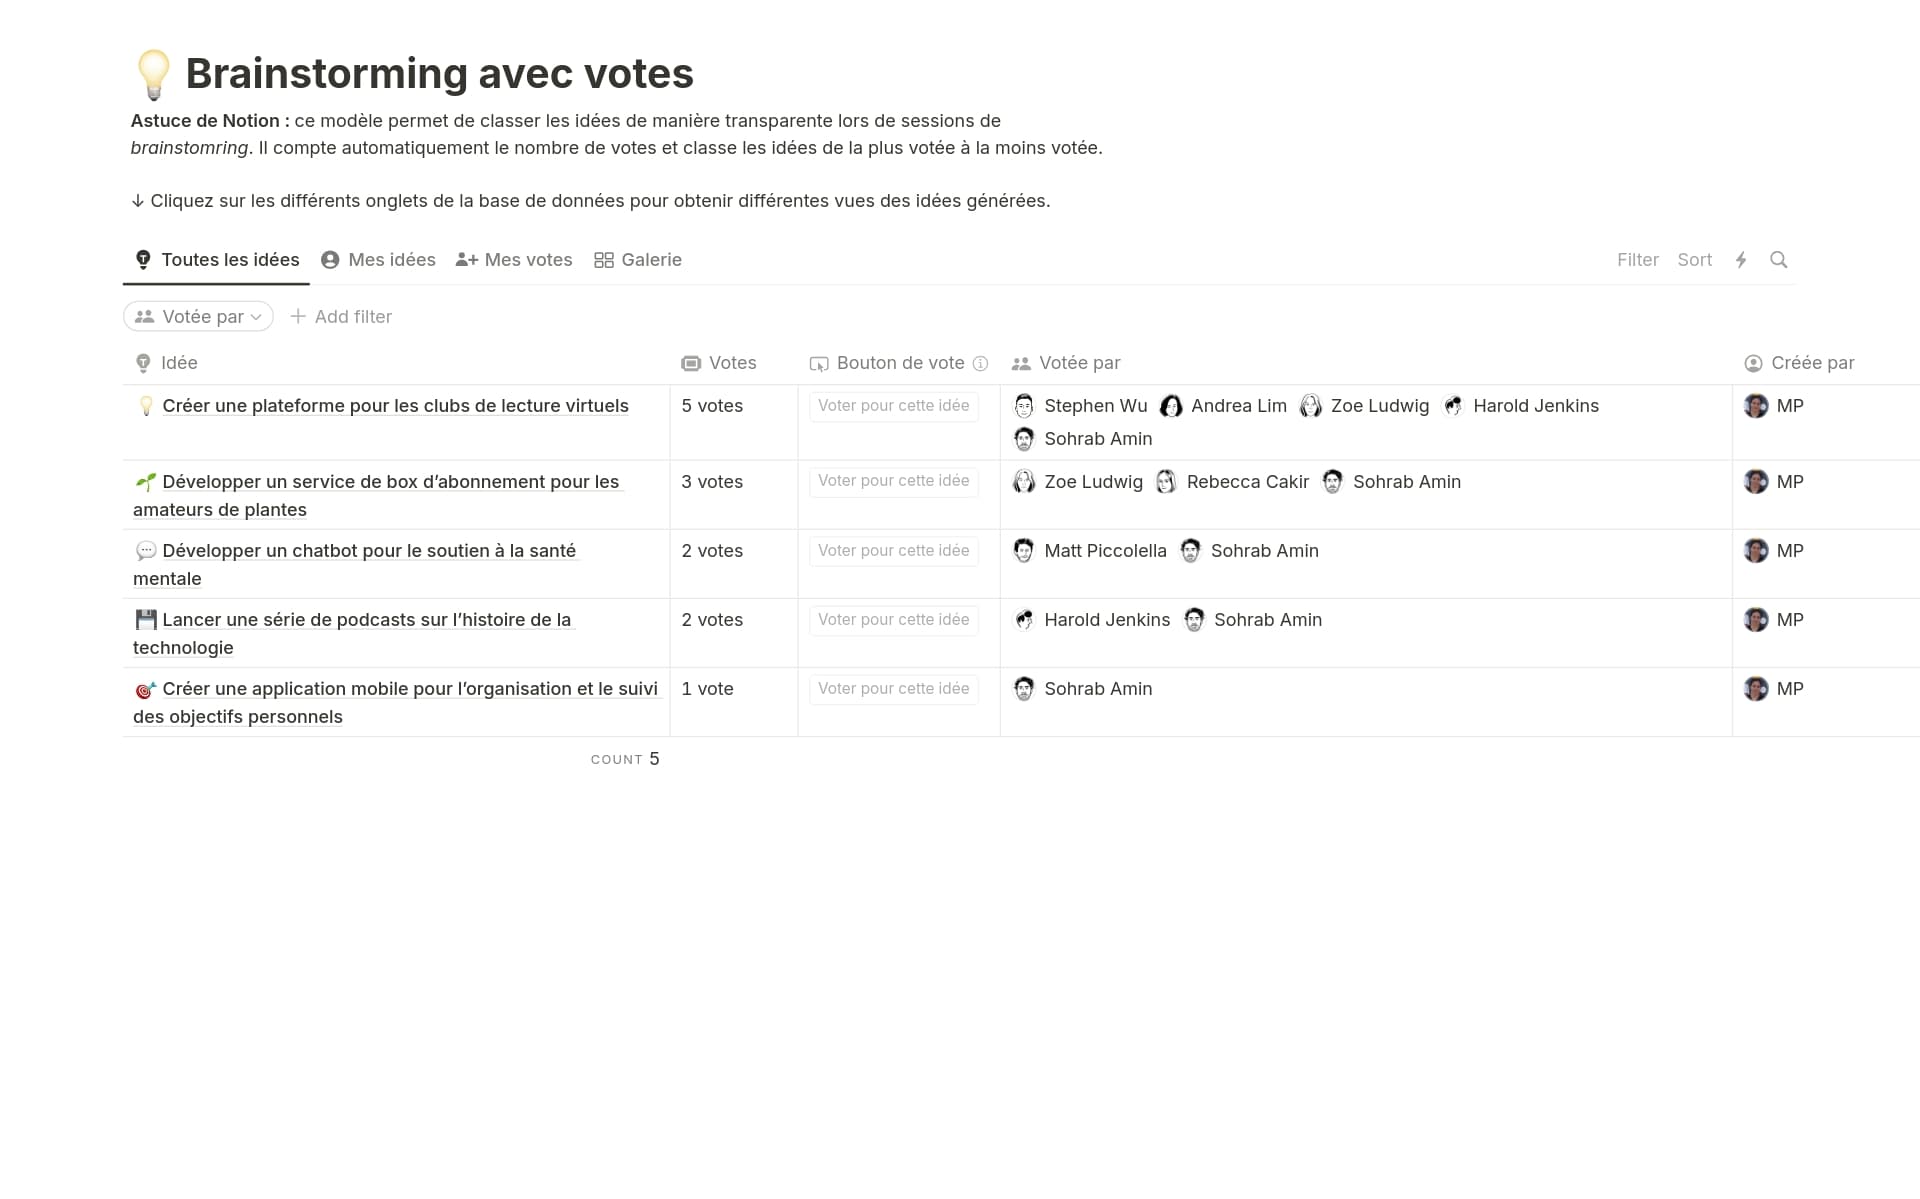Click the lightning bolt automations icon
The image size is (1920, 1199).
(x=1741, y=260)
